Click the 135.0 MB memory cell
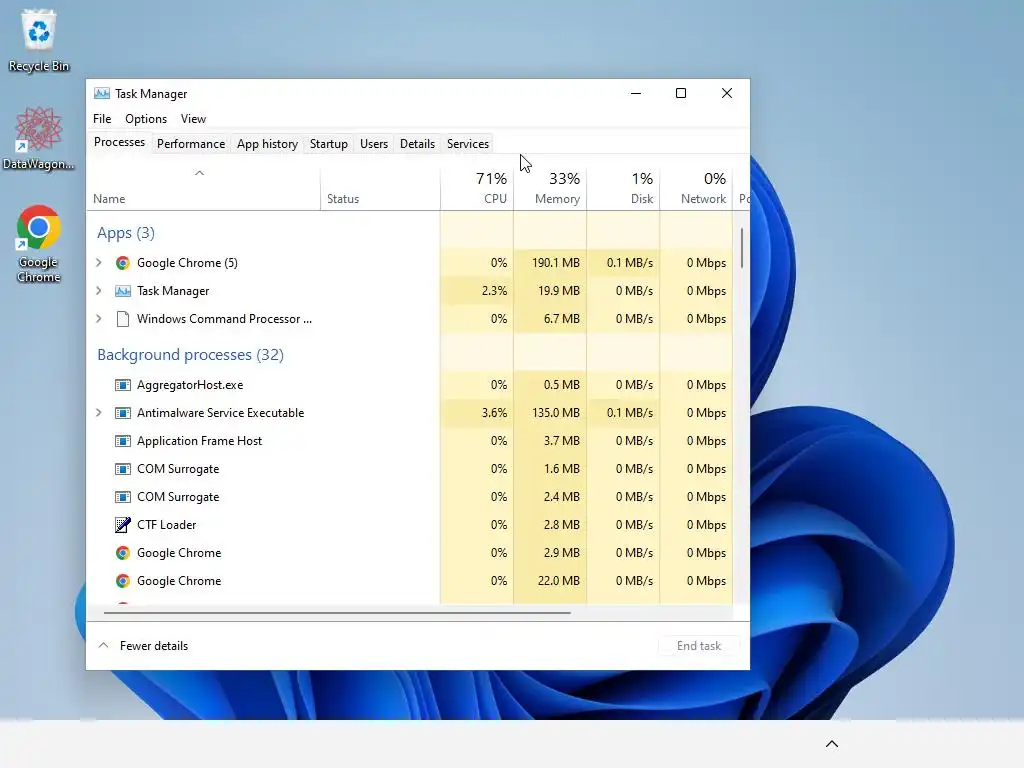1024x768 pixels. point(551,413)
